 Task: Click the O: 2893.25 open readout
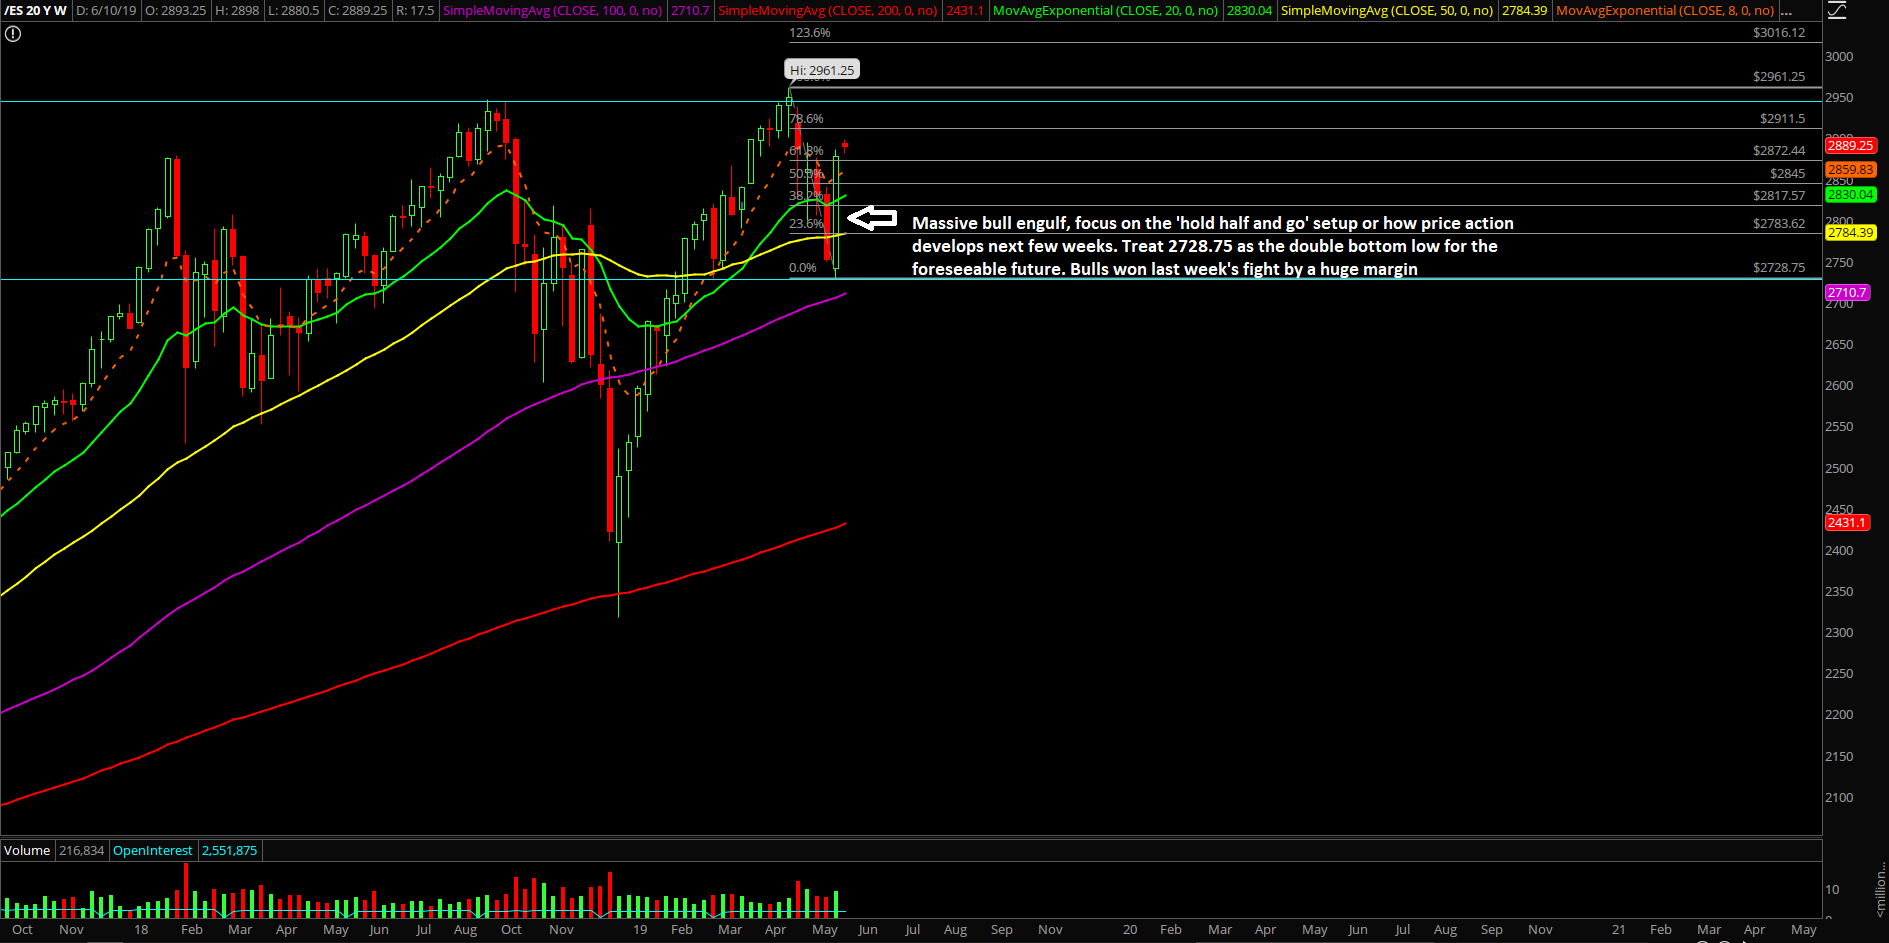[x=176, y=11]
